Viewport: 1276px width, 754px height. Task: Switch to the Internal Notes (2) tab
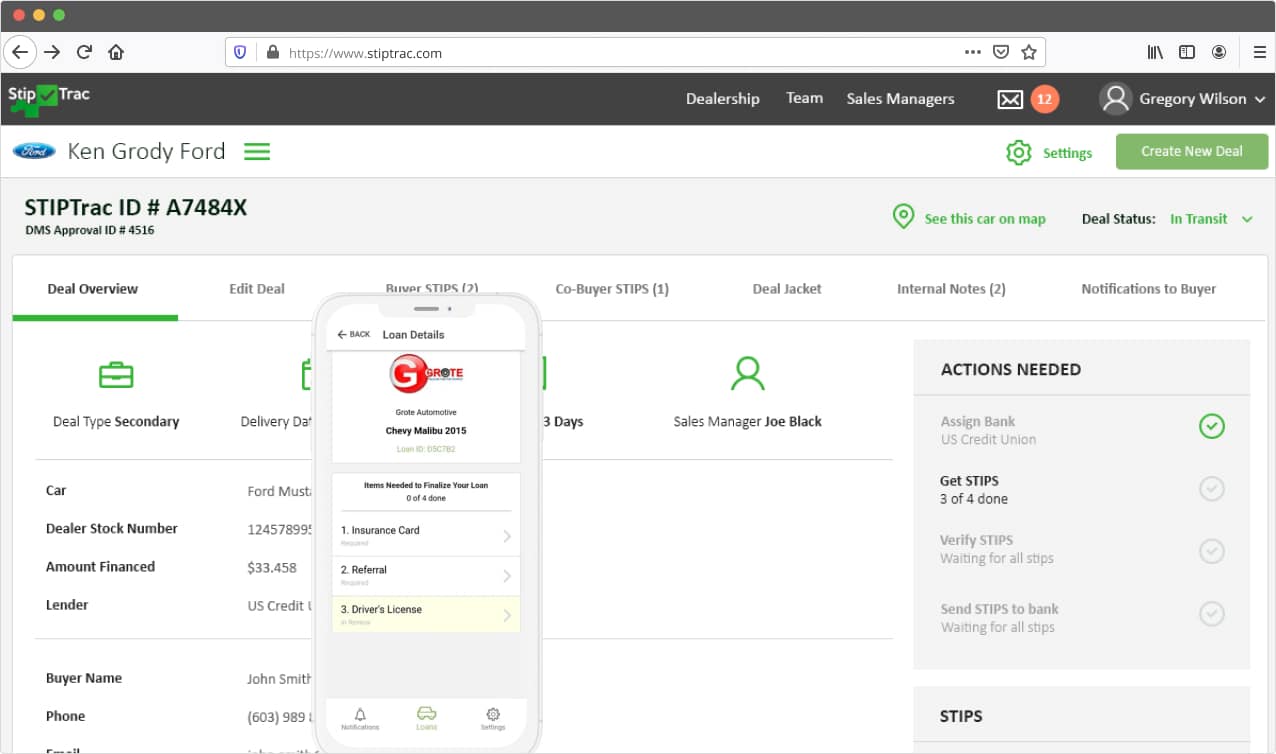point(951,289)
